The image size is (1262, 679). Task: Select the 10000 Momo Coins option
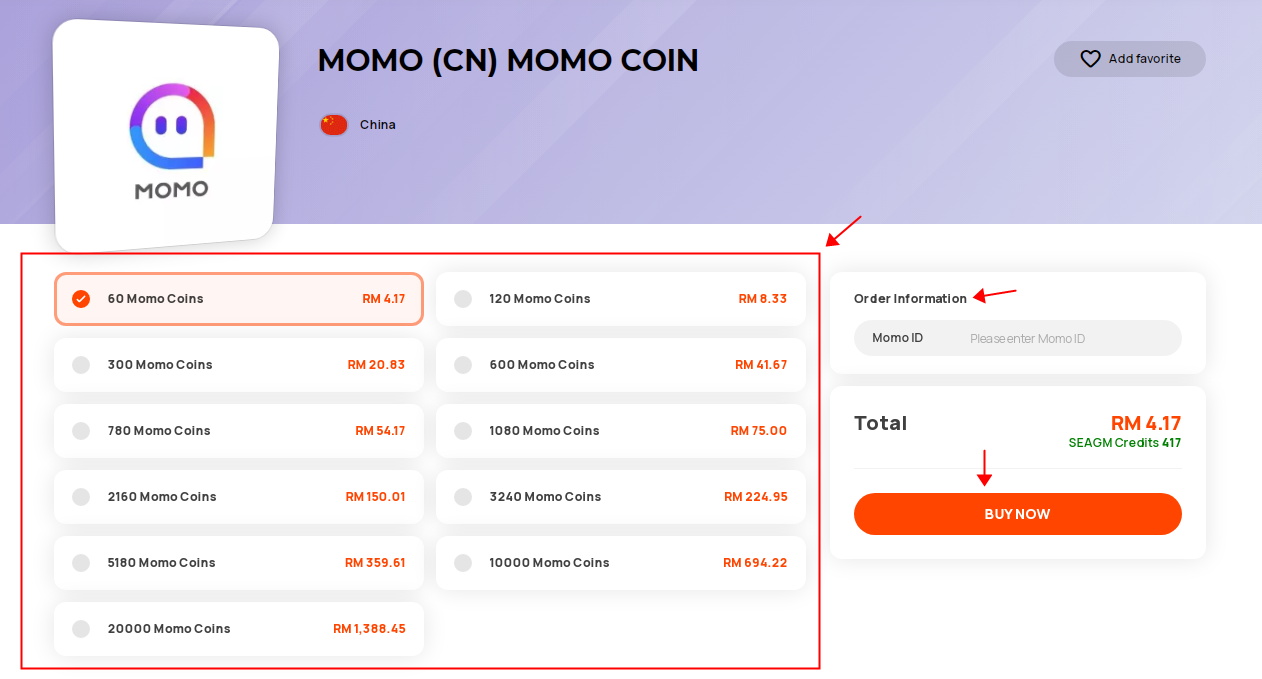[621, 563]
